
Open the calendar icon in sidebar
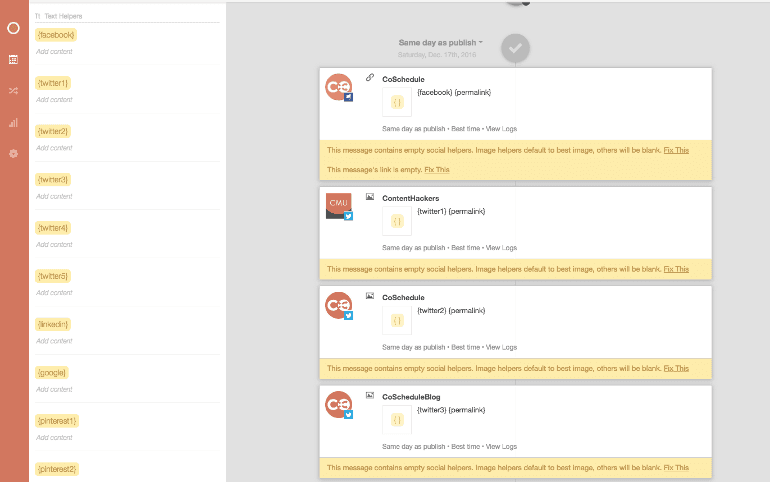tap(13, 59)
